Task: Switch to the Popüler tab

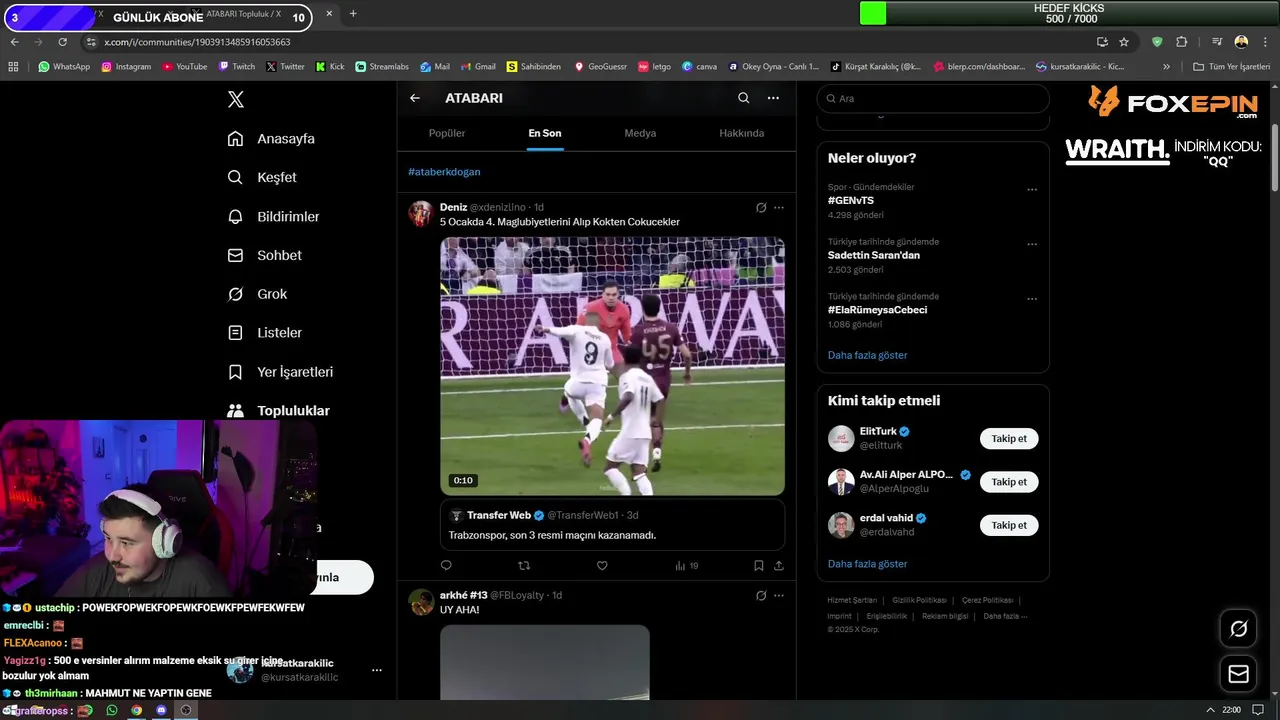Action: click(x=447, y=133)
